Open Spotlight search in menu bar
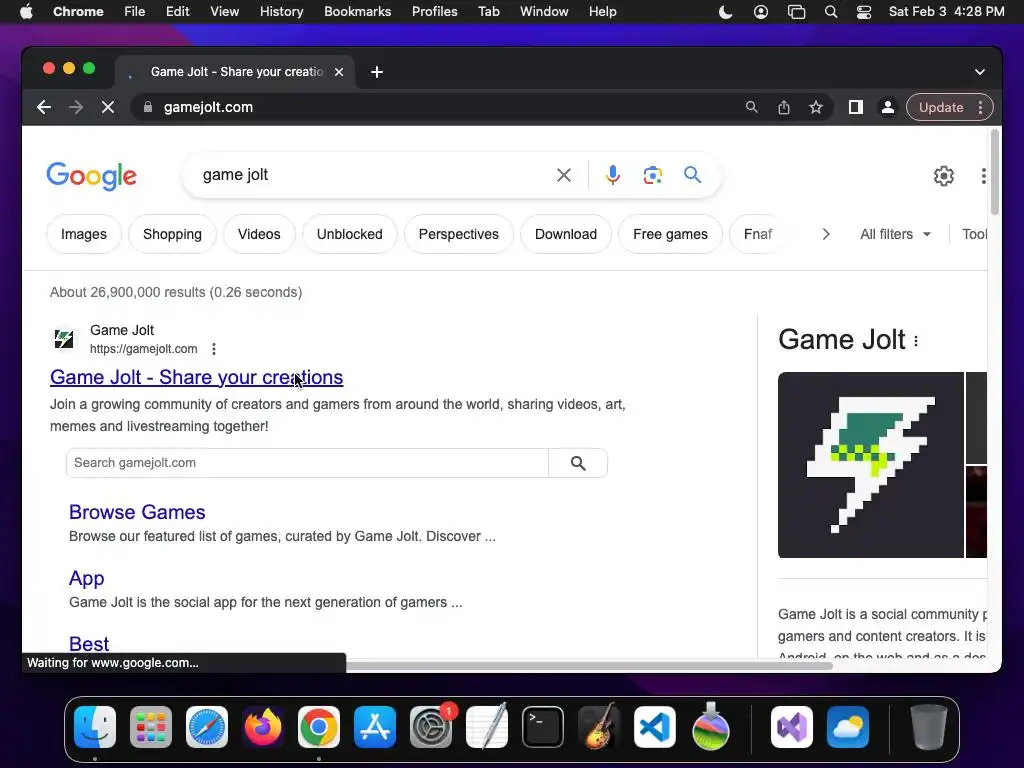The width and height of the screenshot is (1024, 768). 831,12
